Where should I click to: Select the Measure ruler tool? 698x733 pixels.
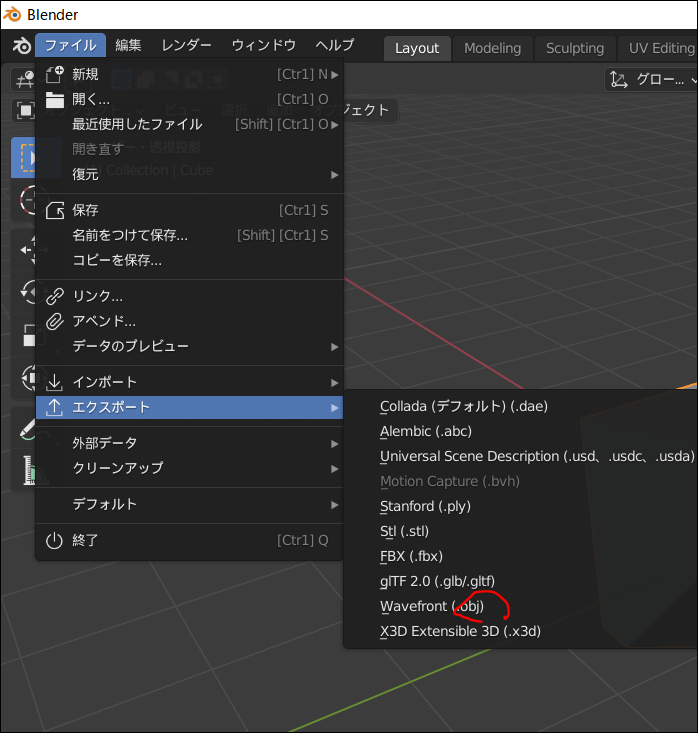pos(29,470)
